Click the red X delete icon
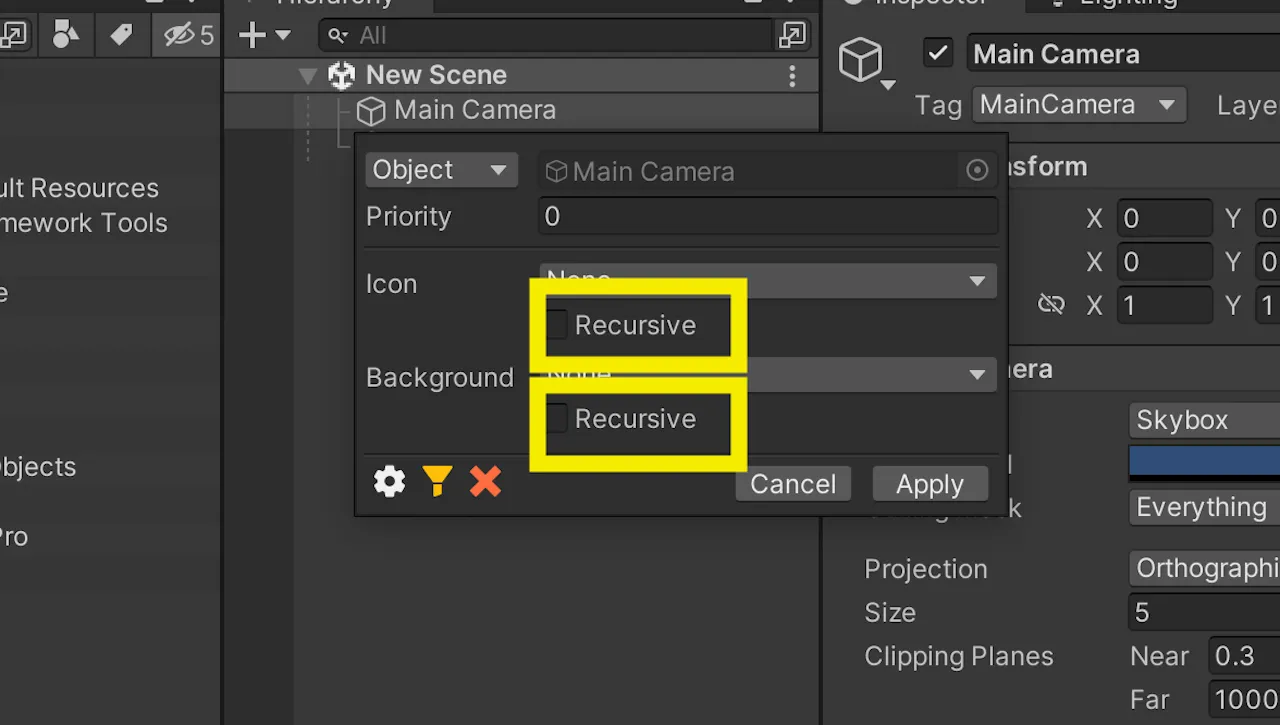 485,482
